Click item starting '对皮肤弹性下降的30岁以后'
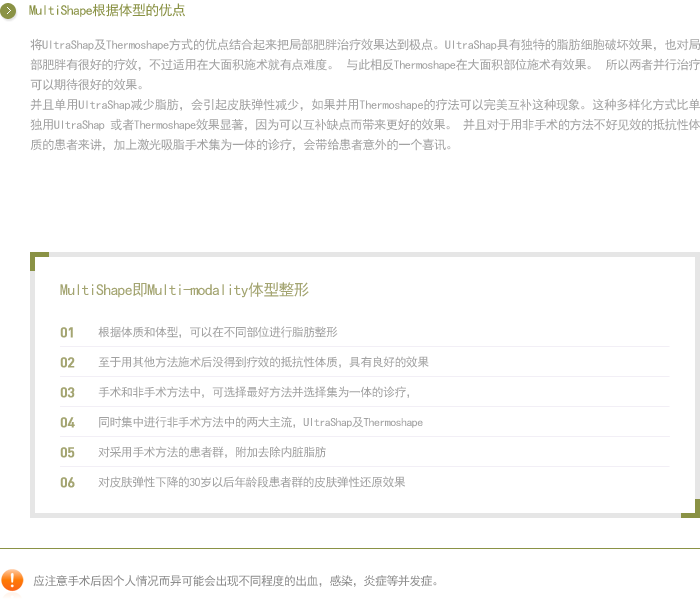Image resolution: width=700 pixels, height=599 pixels. pyautogui.click(x=252, y=482)
